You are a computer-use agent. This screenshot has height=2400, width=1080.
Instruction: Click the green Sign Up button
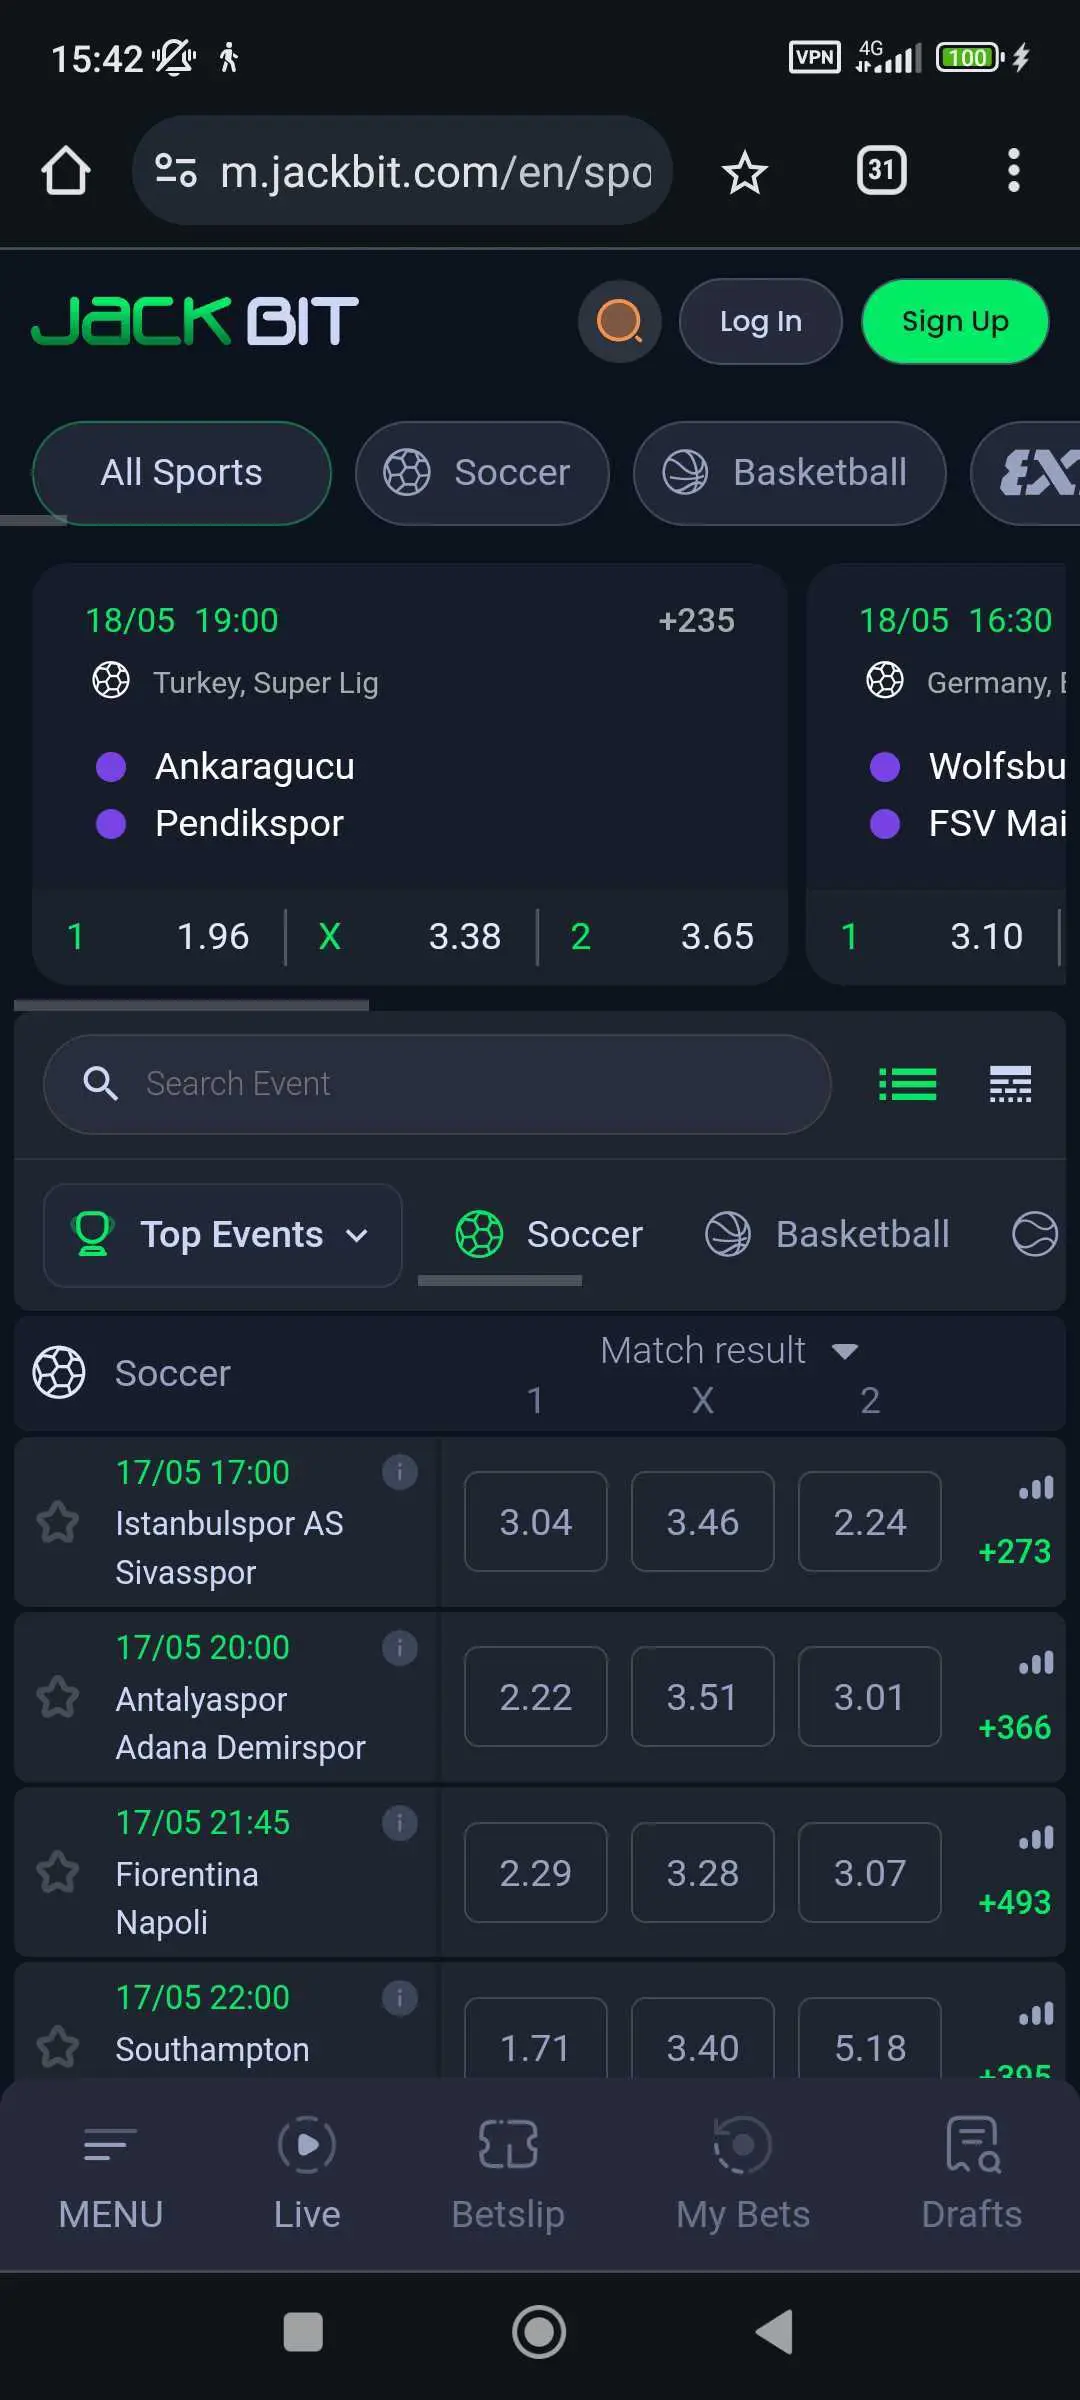pos(955,321)
